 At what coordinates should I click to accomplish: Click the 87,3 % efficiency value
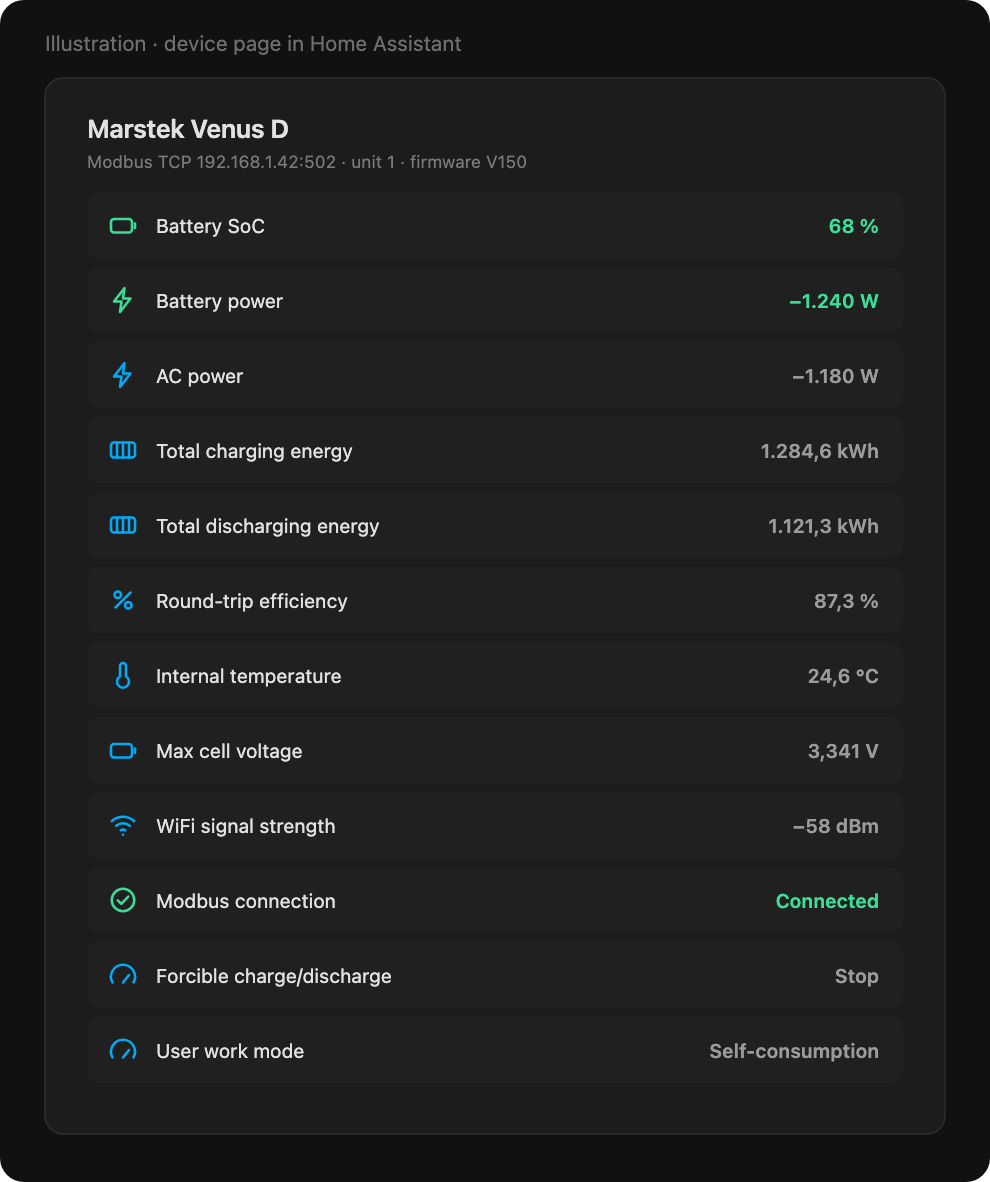(846, 602)
